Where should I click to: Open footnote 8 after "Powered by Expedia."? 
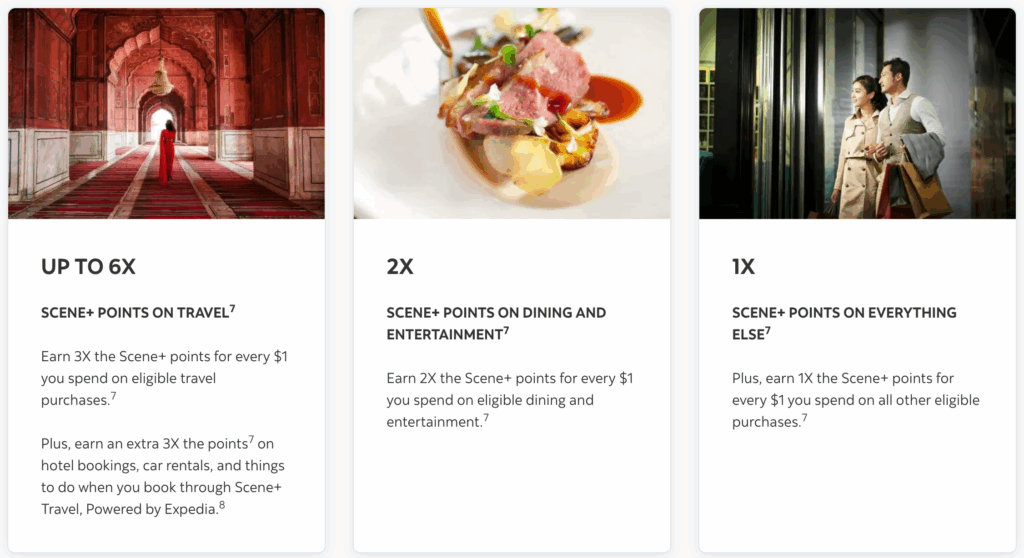221,505
